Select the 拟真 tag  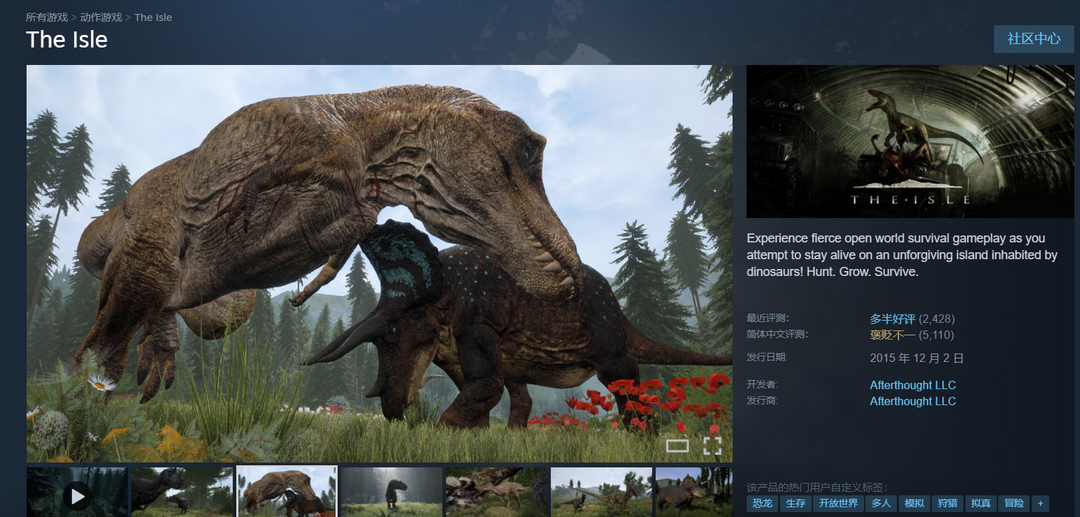[980, 503]
